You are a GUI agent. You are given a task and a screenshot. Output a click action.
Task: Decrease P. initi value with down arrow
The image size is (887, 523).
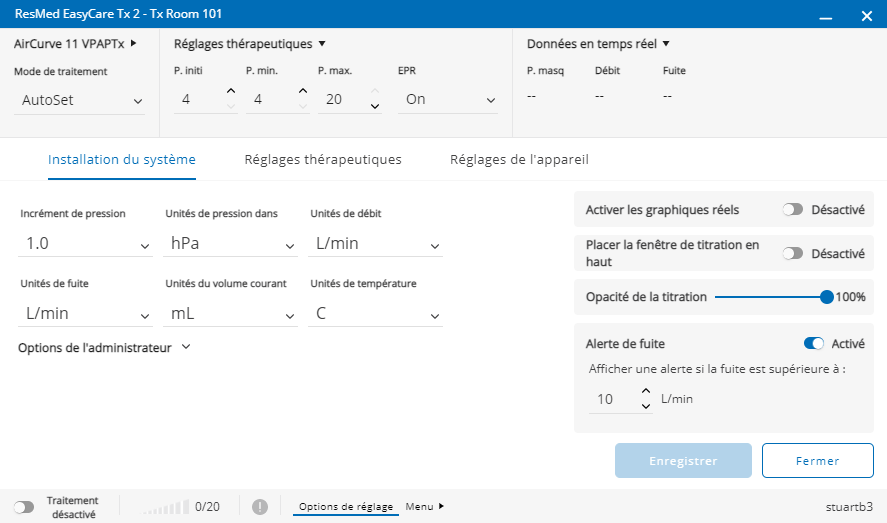pyautogui.click(x=231, y=106)
